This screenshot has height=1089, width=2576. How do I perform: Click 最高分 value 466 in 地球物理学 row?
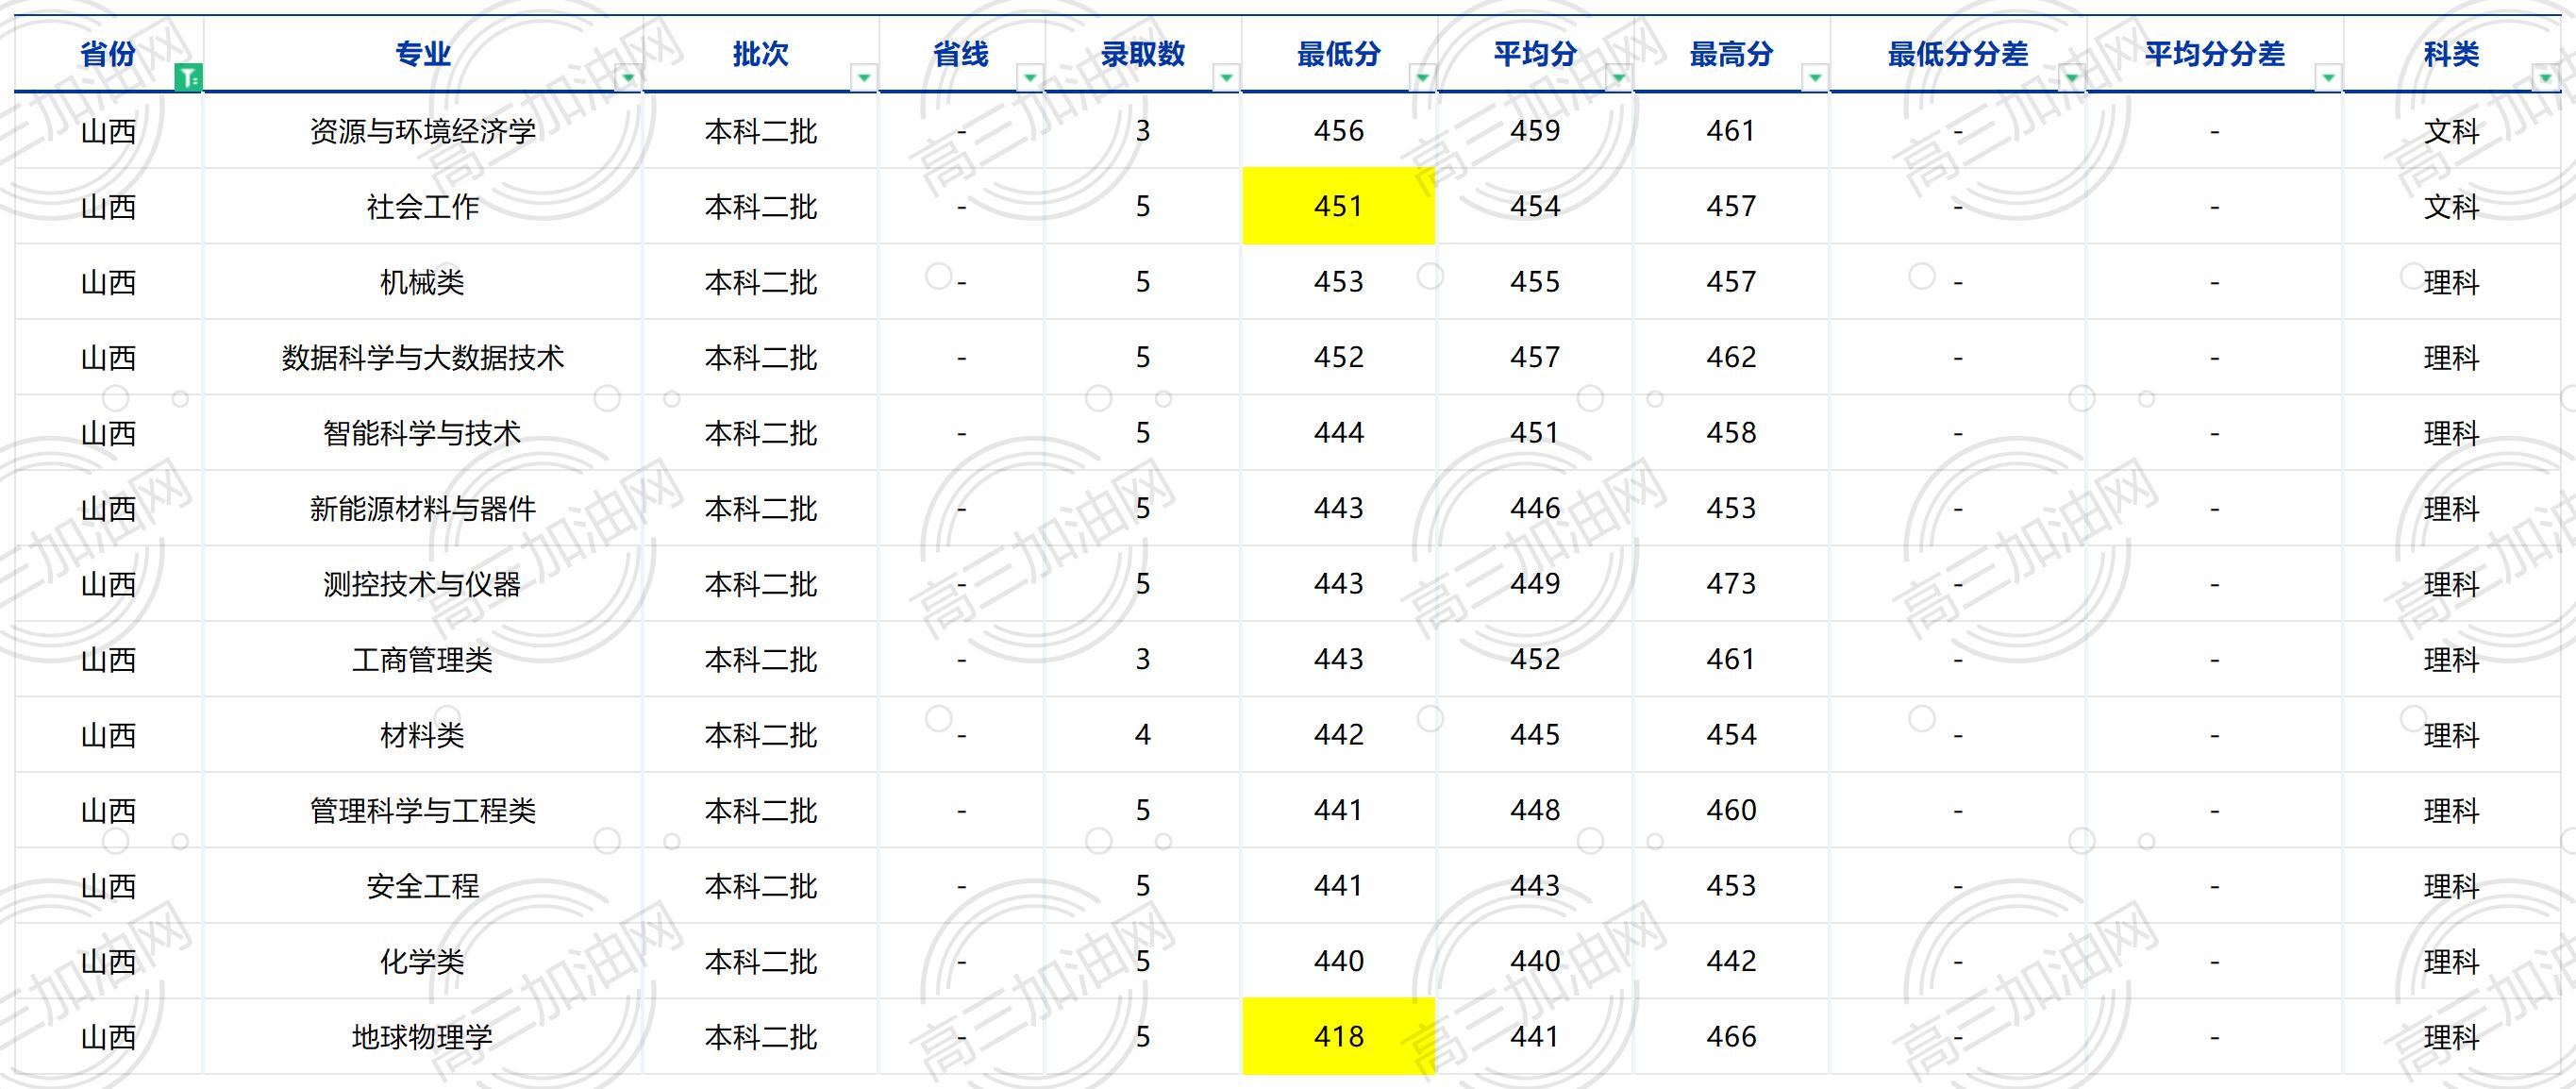point(1731,1037)
